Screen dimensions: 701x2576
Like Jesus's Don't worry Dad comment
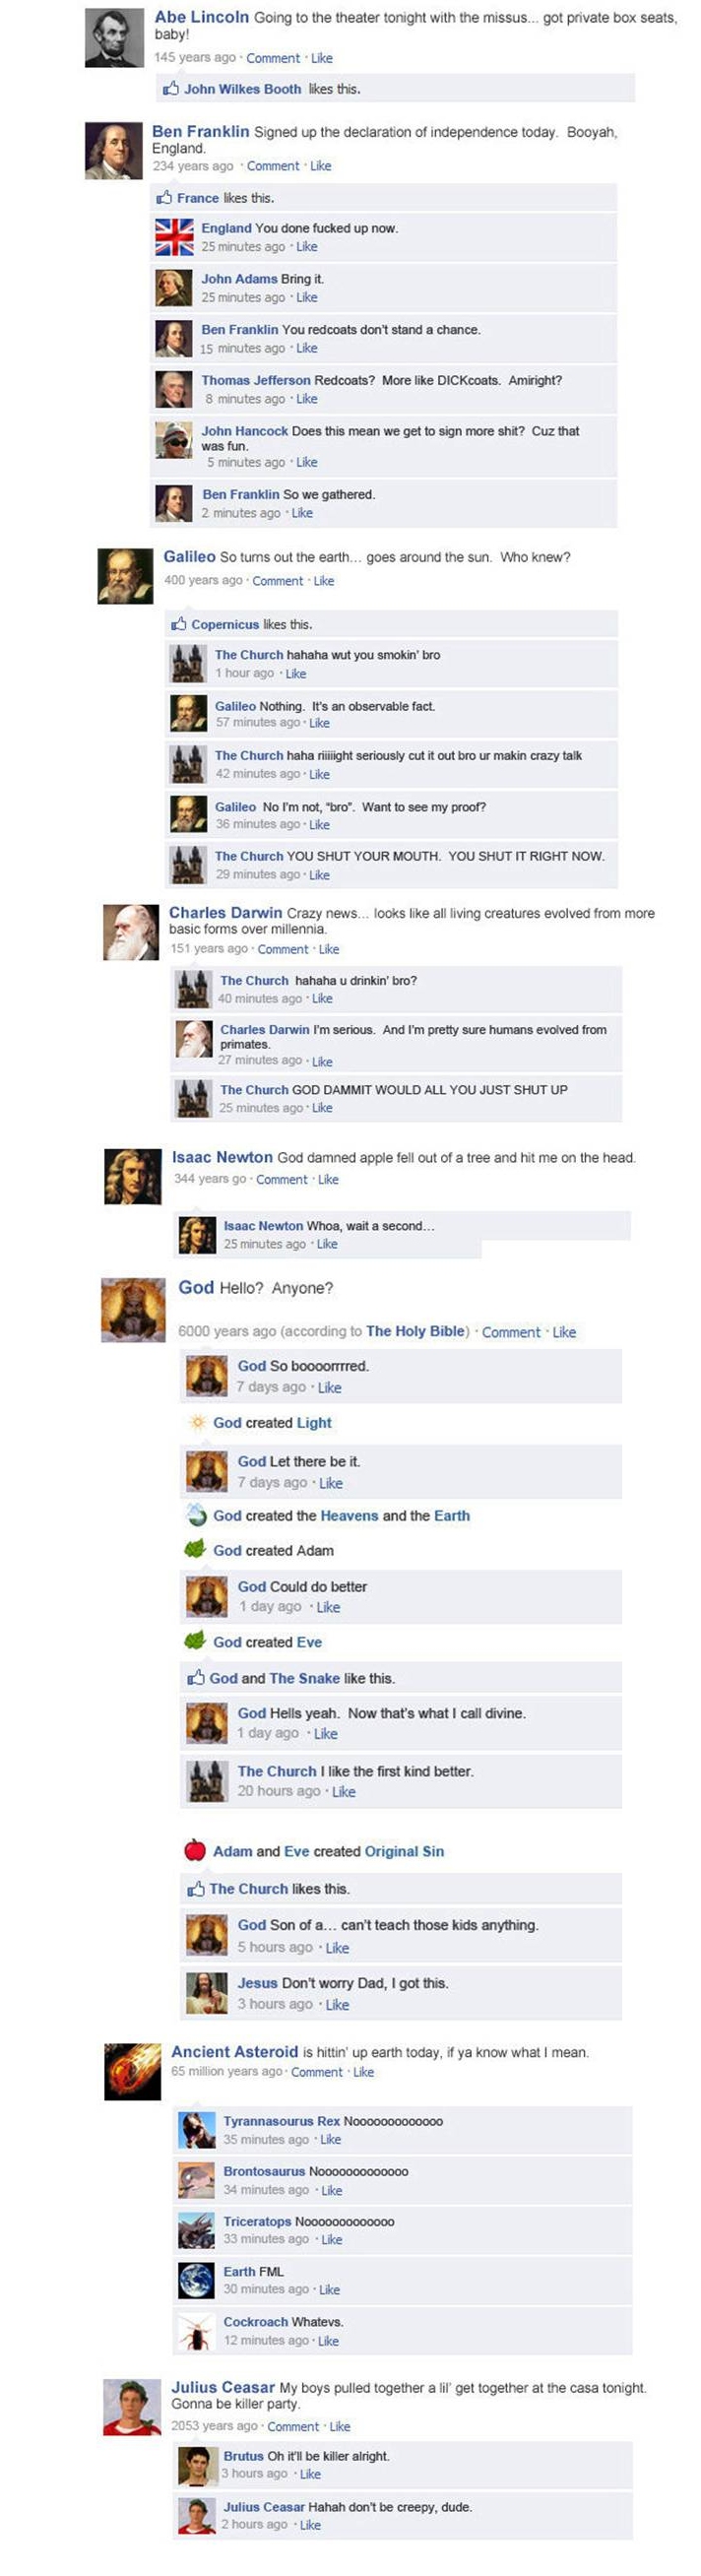(x=337, y=2004)
